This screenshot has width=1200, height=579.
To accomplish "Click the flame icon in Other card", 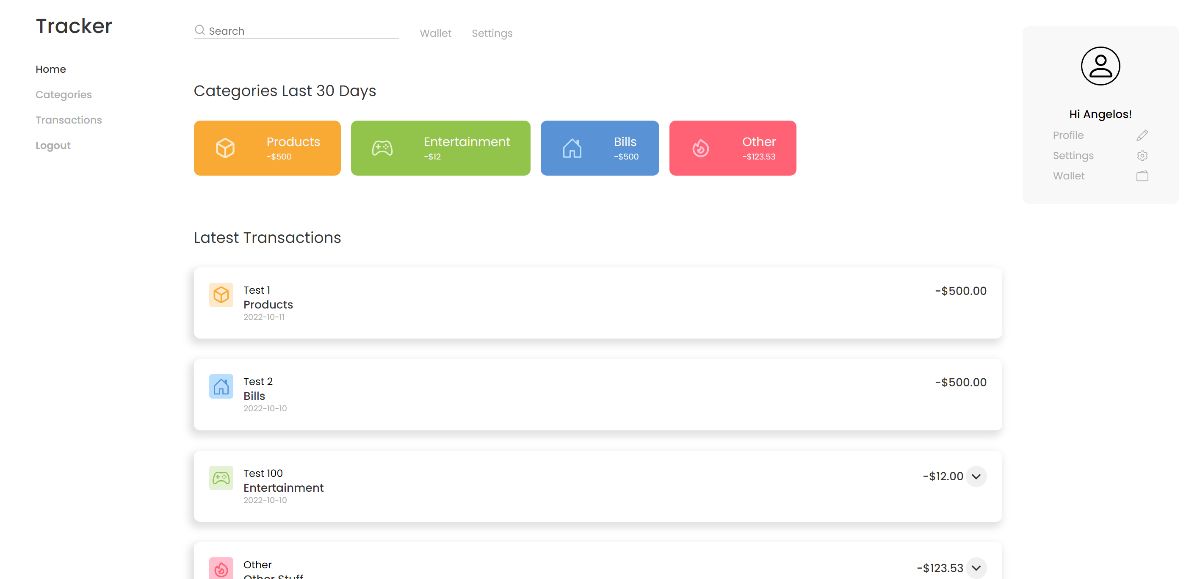I will 700,148.
